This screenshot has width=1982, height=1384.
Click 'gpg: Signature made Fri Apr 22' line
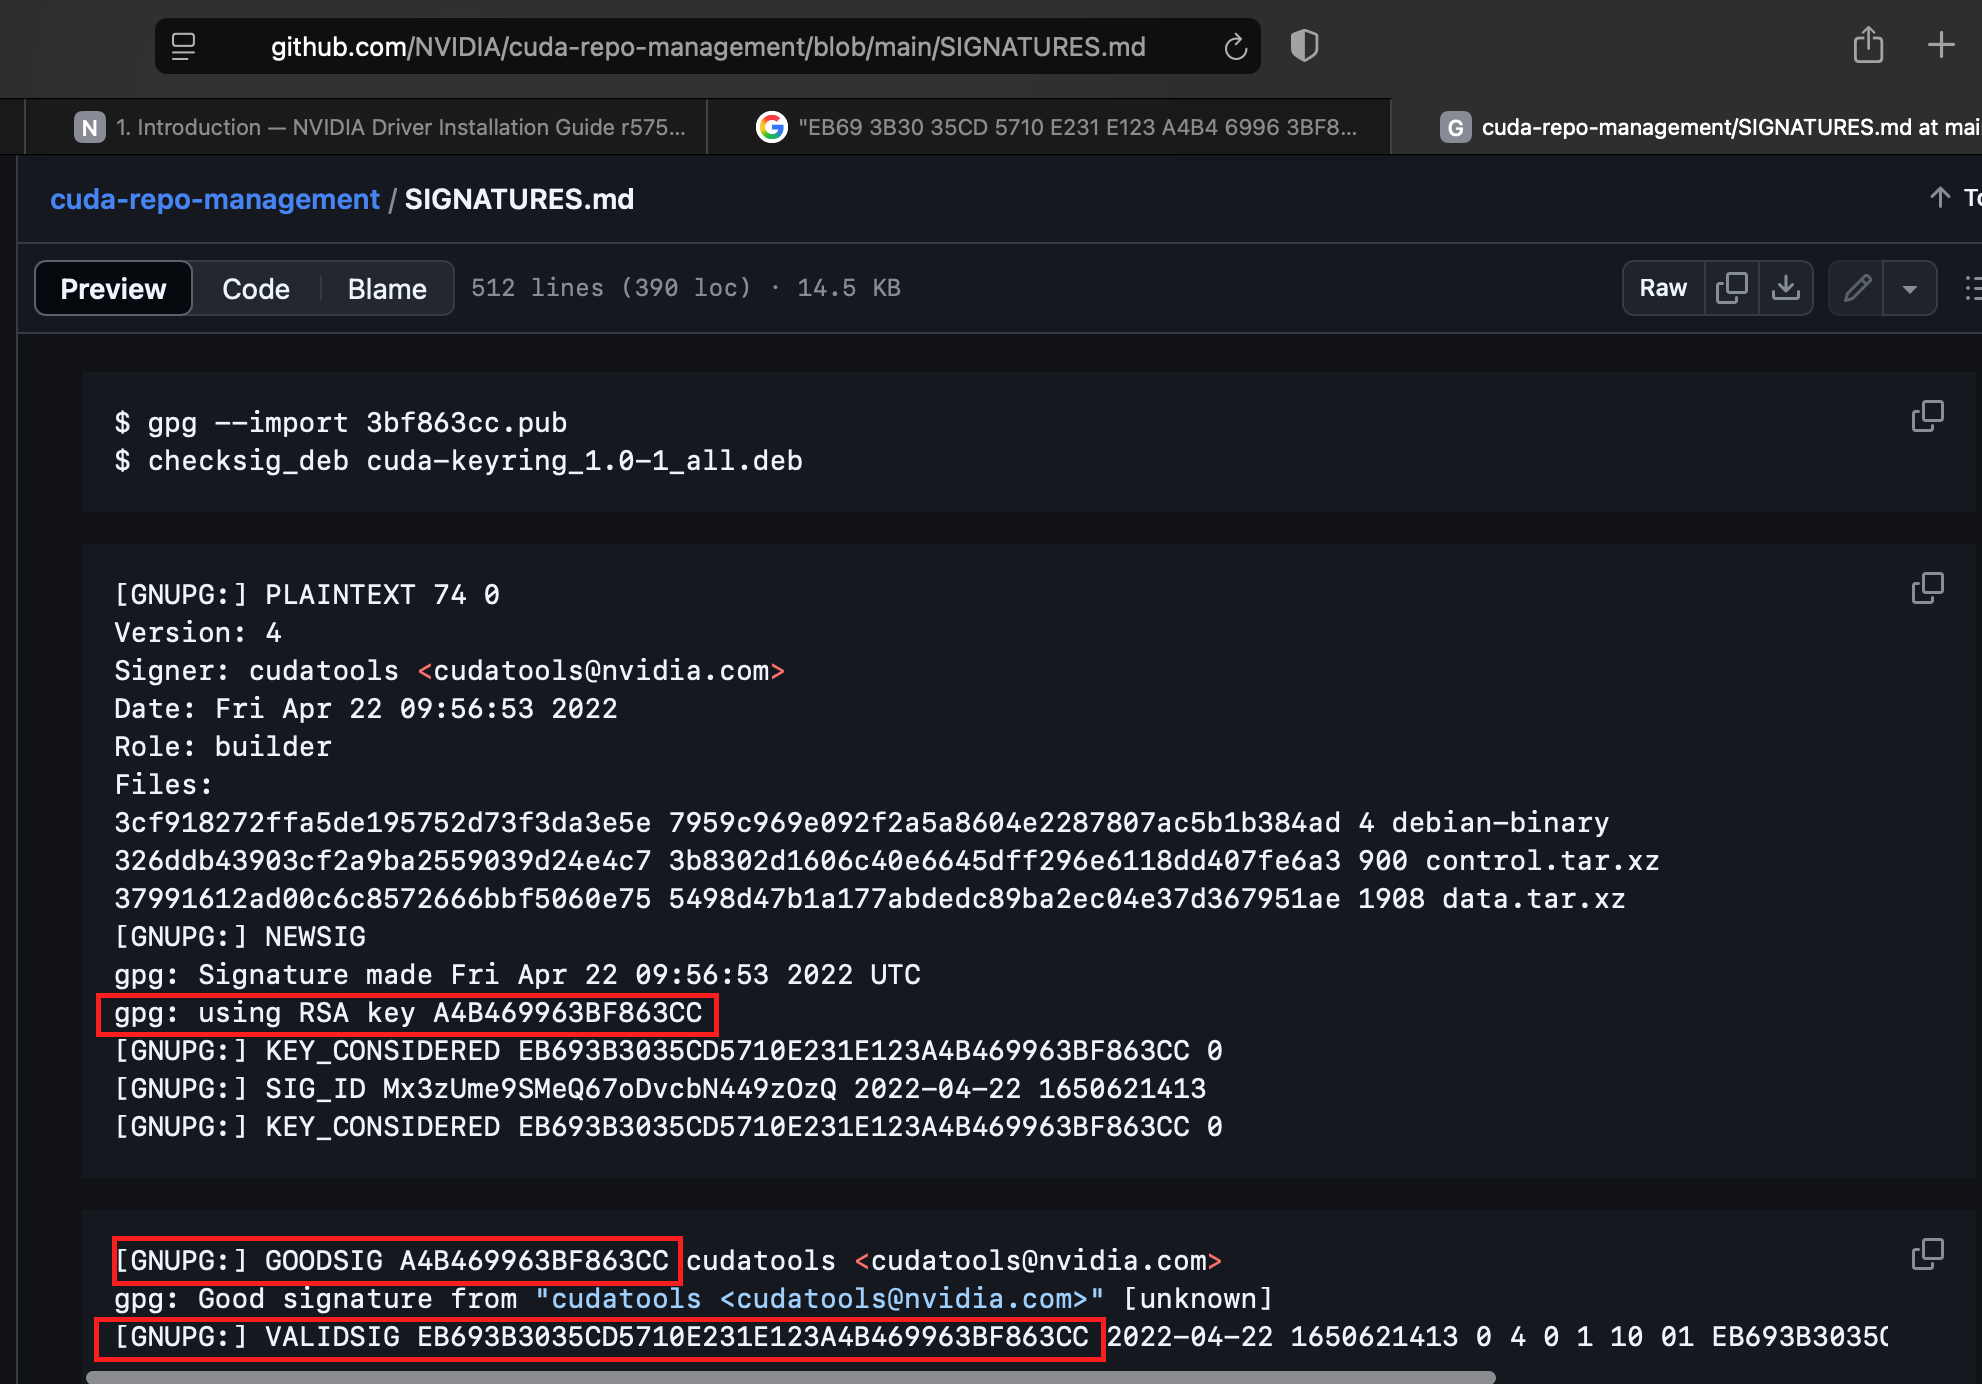point(517,975)
